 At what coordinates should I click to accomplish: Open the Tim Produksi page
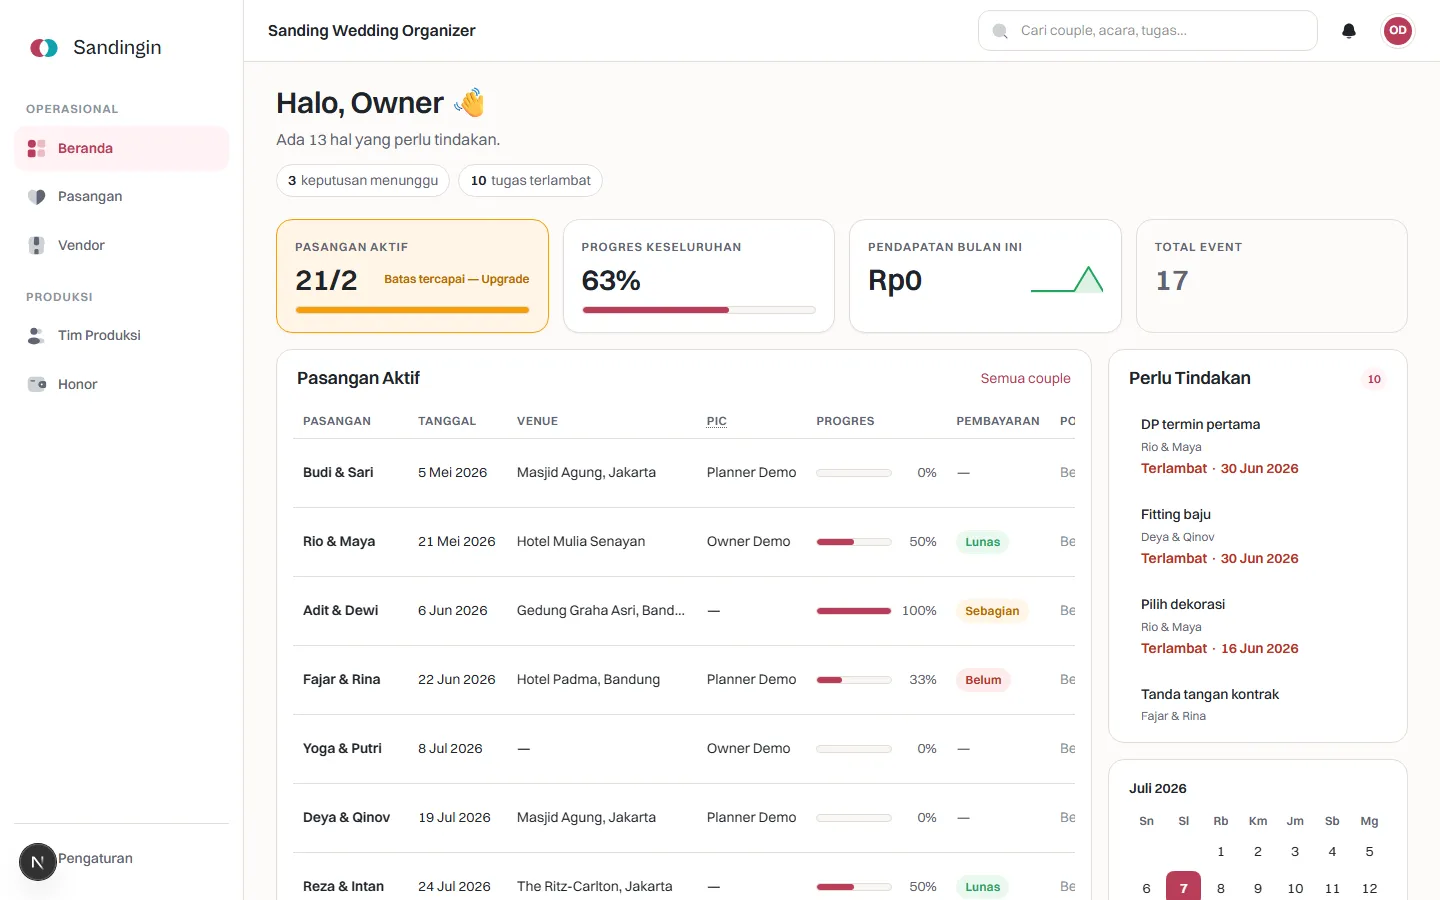click(122, 336)
